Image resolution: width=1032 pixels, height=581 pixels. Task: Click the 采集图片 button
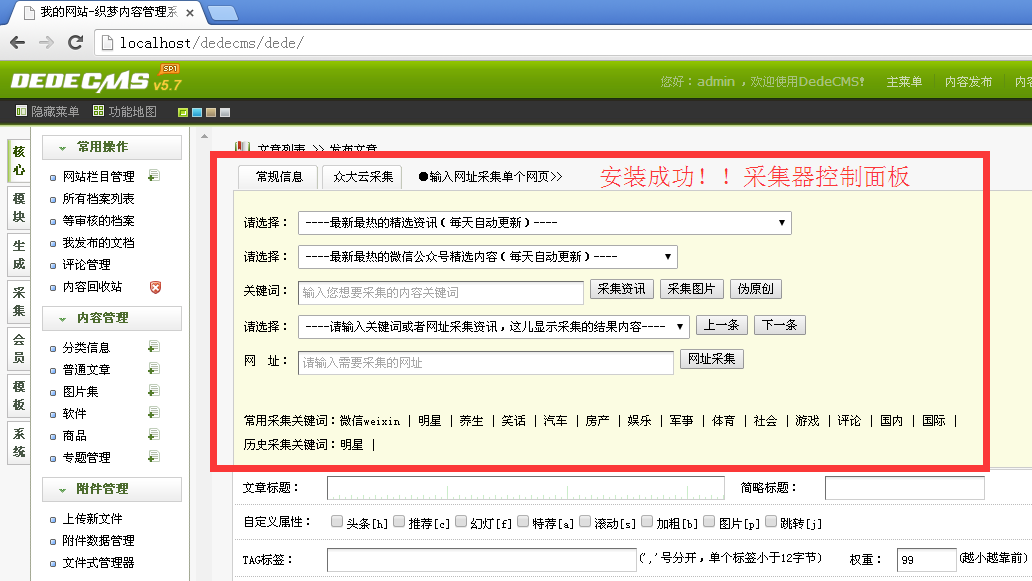click(x=692, y=289)
